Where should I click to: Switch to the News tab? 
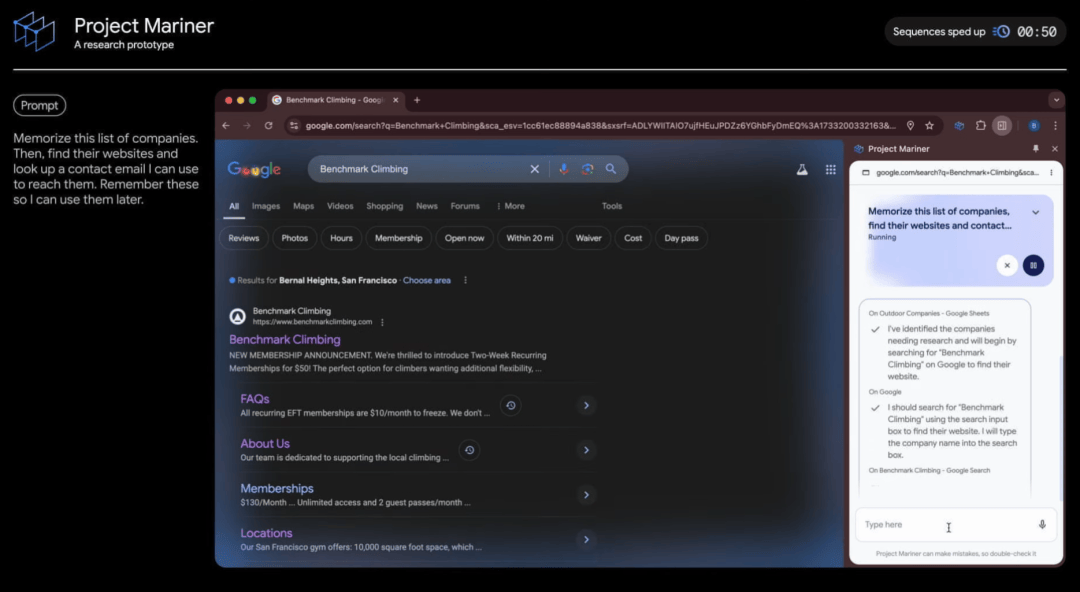(426, 206)
